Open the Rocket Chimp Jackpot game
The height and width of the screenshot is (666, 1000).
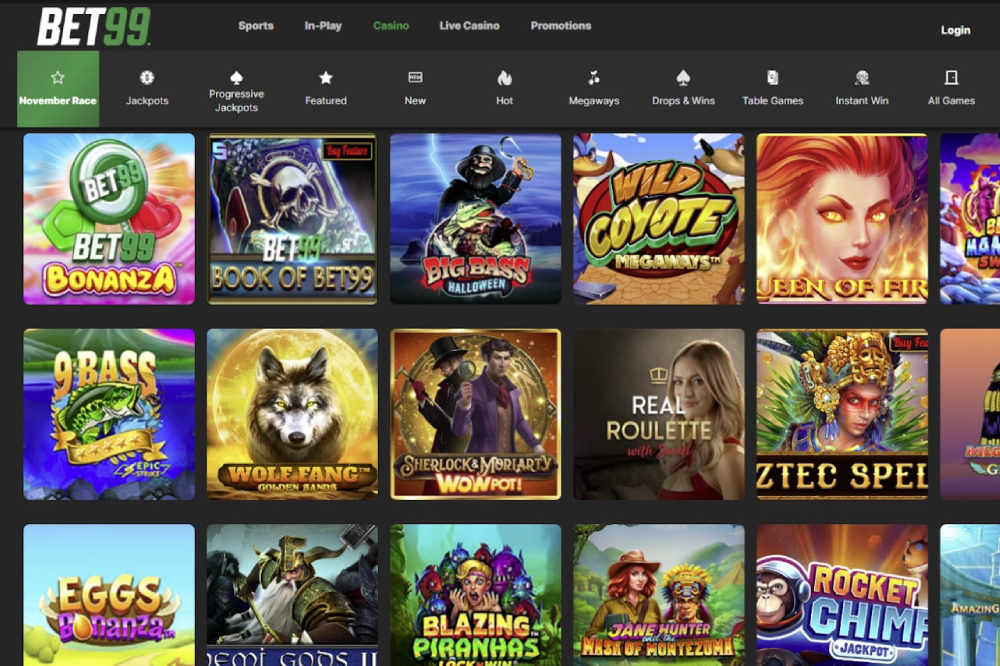click(842, 595)
